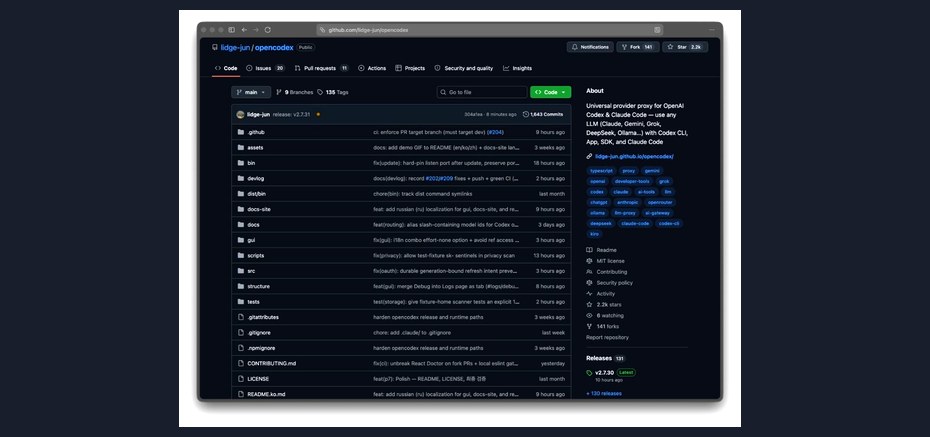Click the folder icon next to scripts
The height and width of the screenshot is (437, 930).
point(241,256)
